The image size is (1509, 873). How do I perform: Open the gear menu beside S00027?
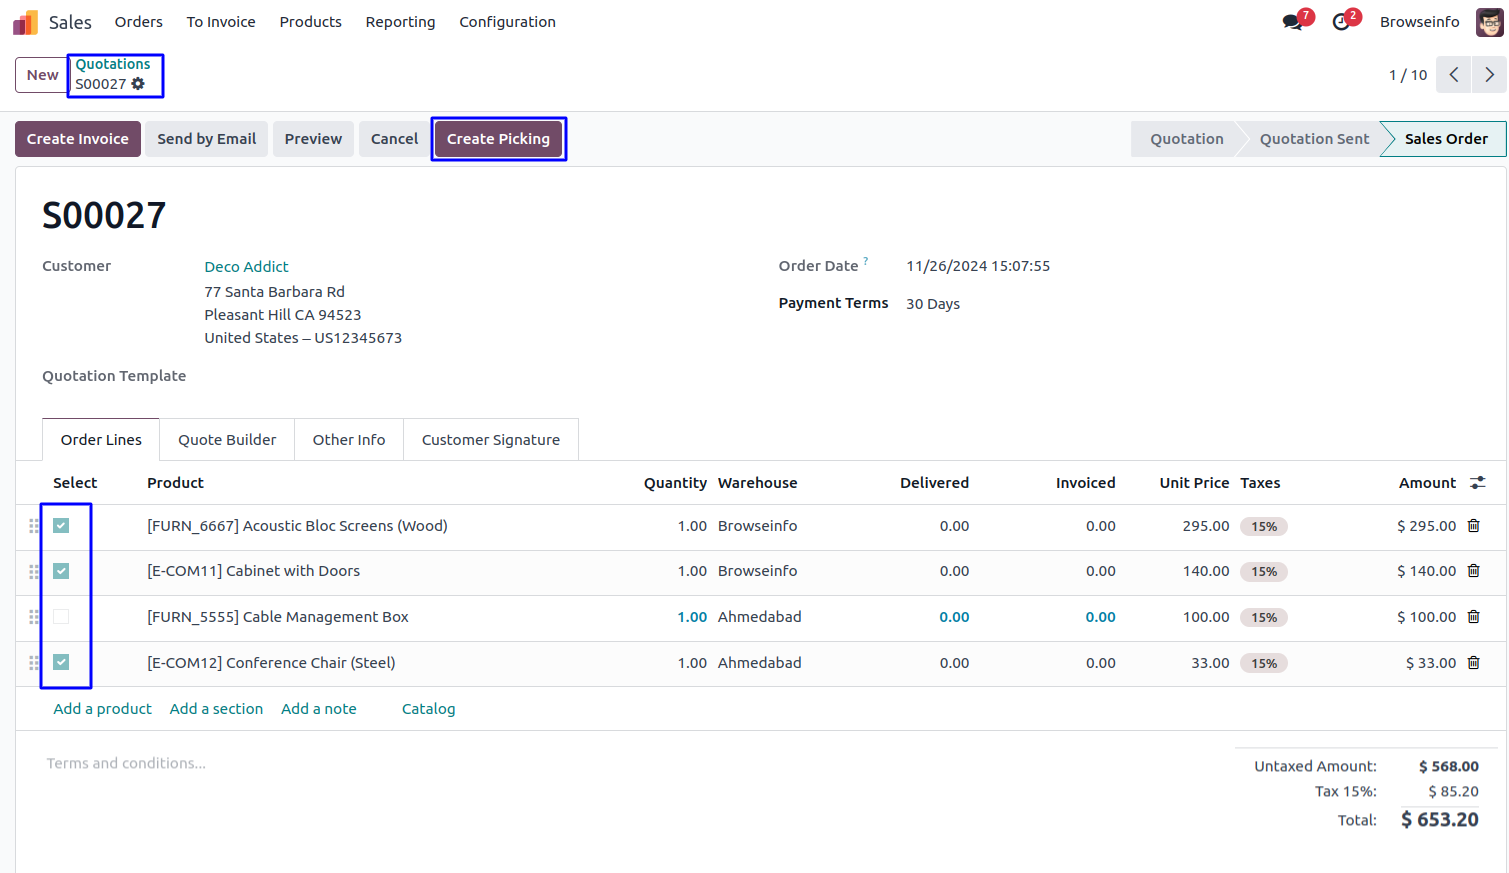(x=138, y=84)
